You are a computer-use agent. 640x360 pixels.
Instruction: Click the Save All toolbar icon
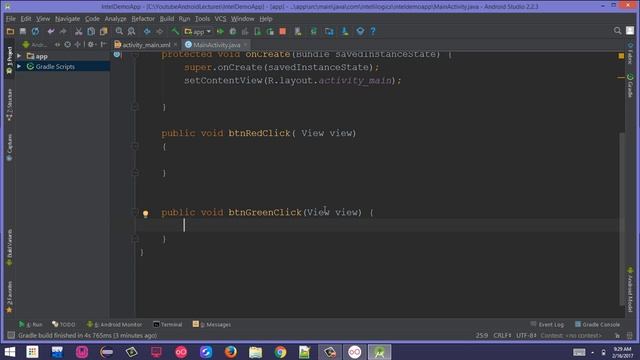(x=23, y=31)
